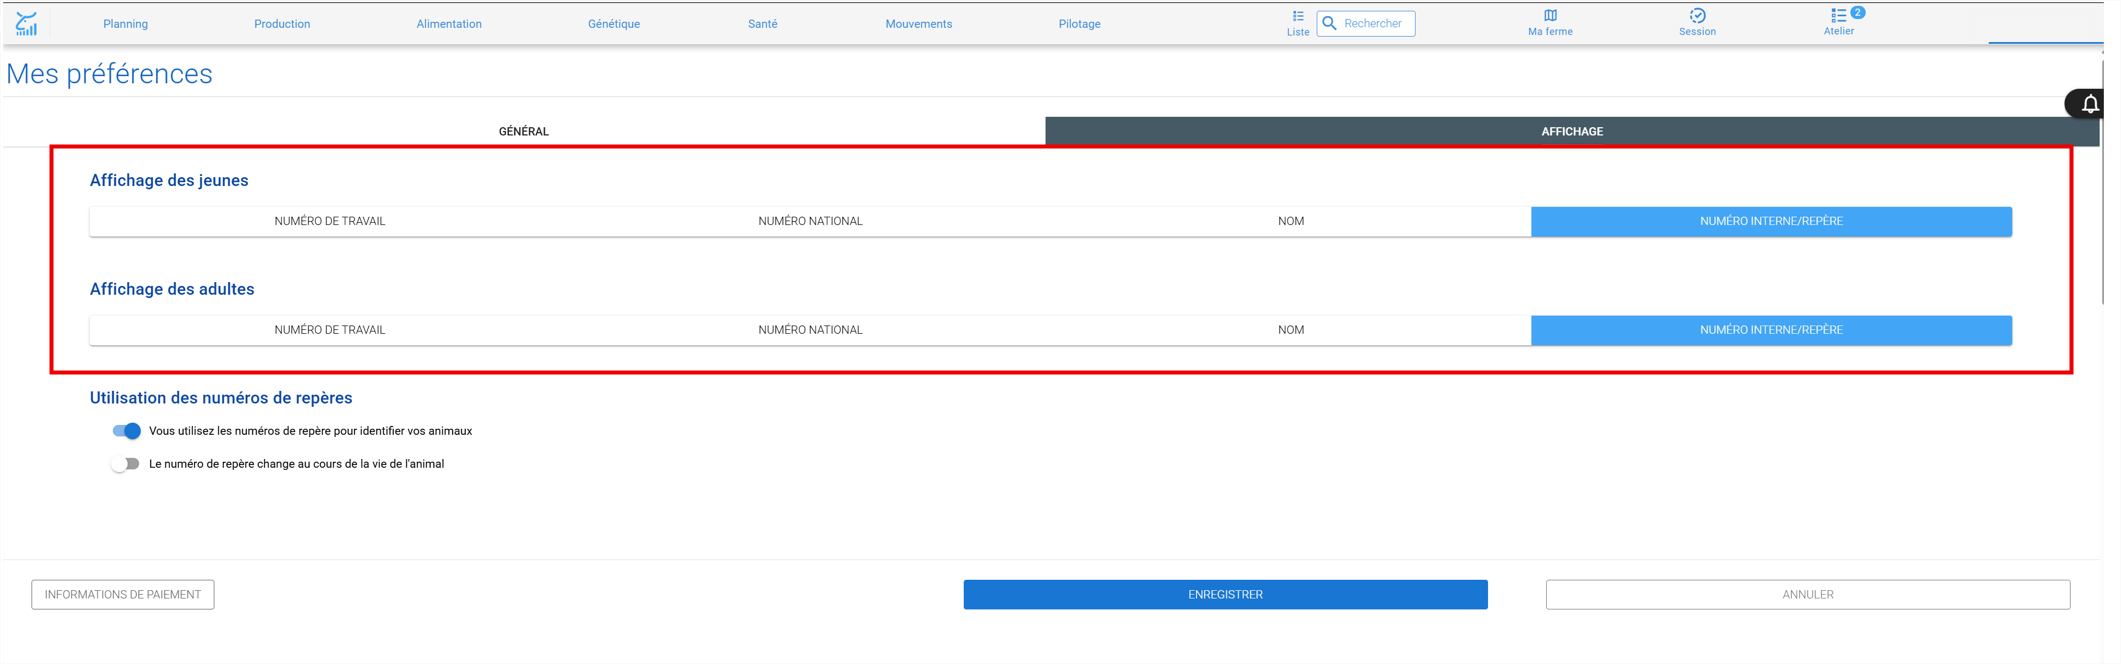
Task: Open the Planning menu
Action: click(126, 24)
